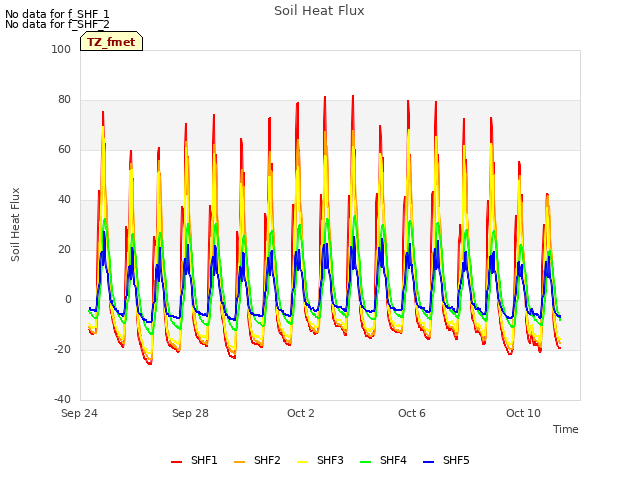Toggle SHF3 series in the legend
The height and width of the screenshot is (480, 640).
(x=320, y=460)
